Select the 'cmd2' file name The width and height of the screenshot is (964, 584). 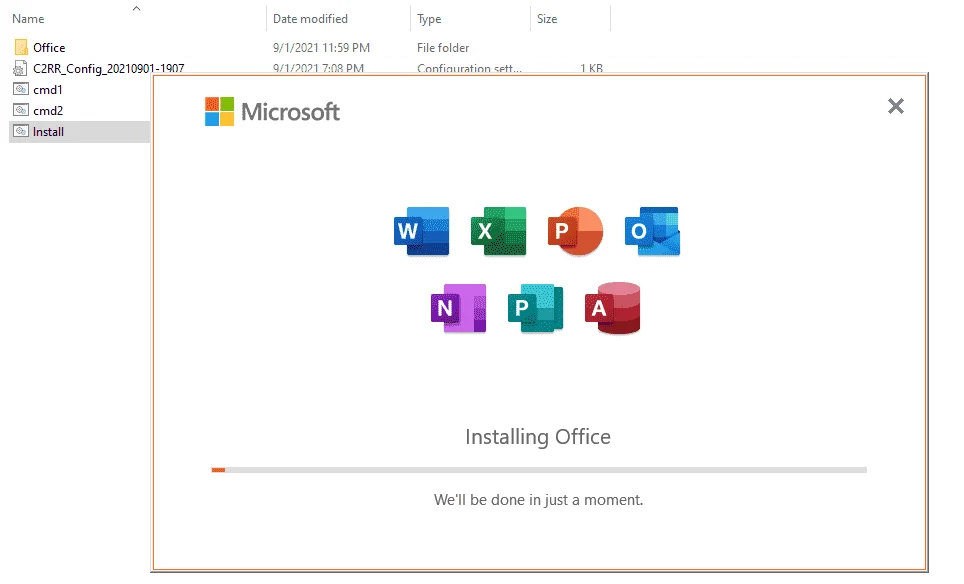(x=48, y=110)
